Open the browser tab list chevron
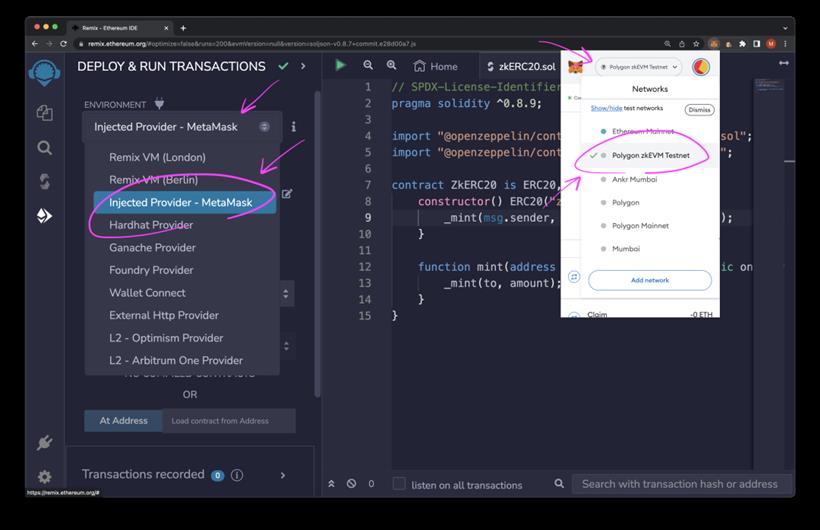820x530 pixels. (785, 28)
